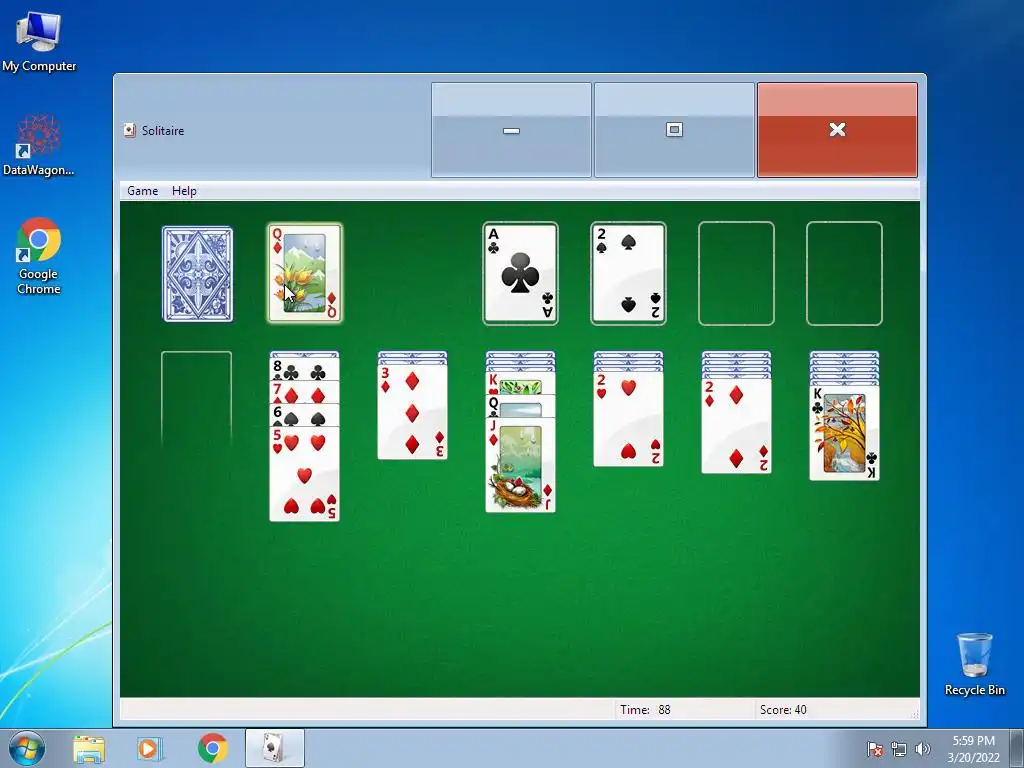Select the Recycle Bin desktop icon
Screen dimensions: 1024x768
[x=974, y=664]
